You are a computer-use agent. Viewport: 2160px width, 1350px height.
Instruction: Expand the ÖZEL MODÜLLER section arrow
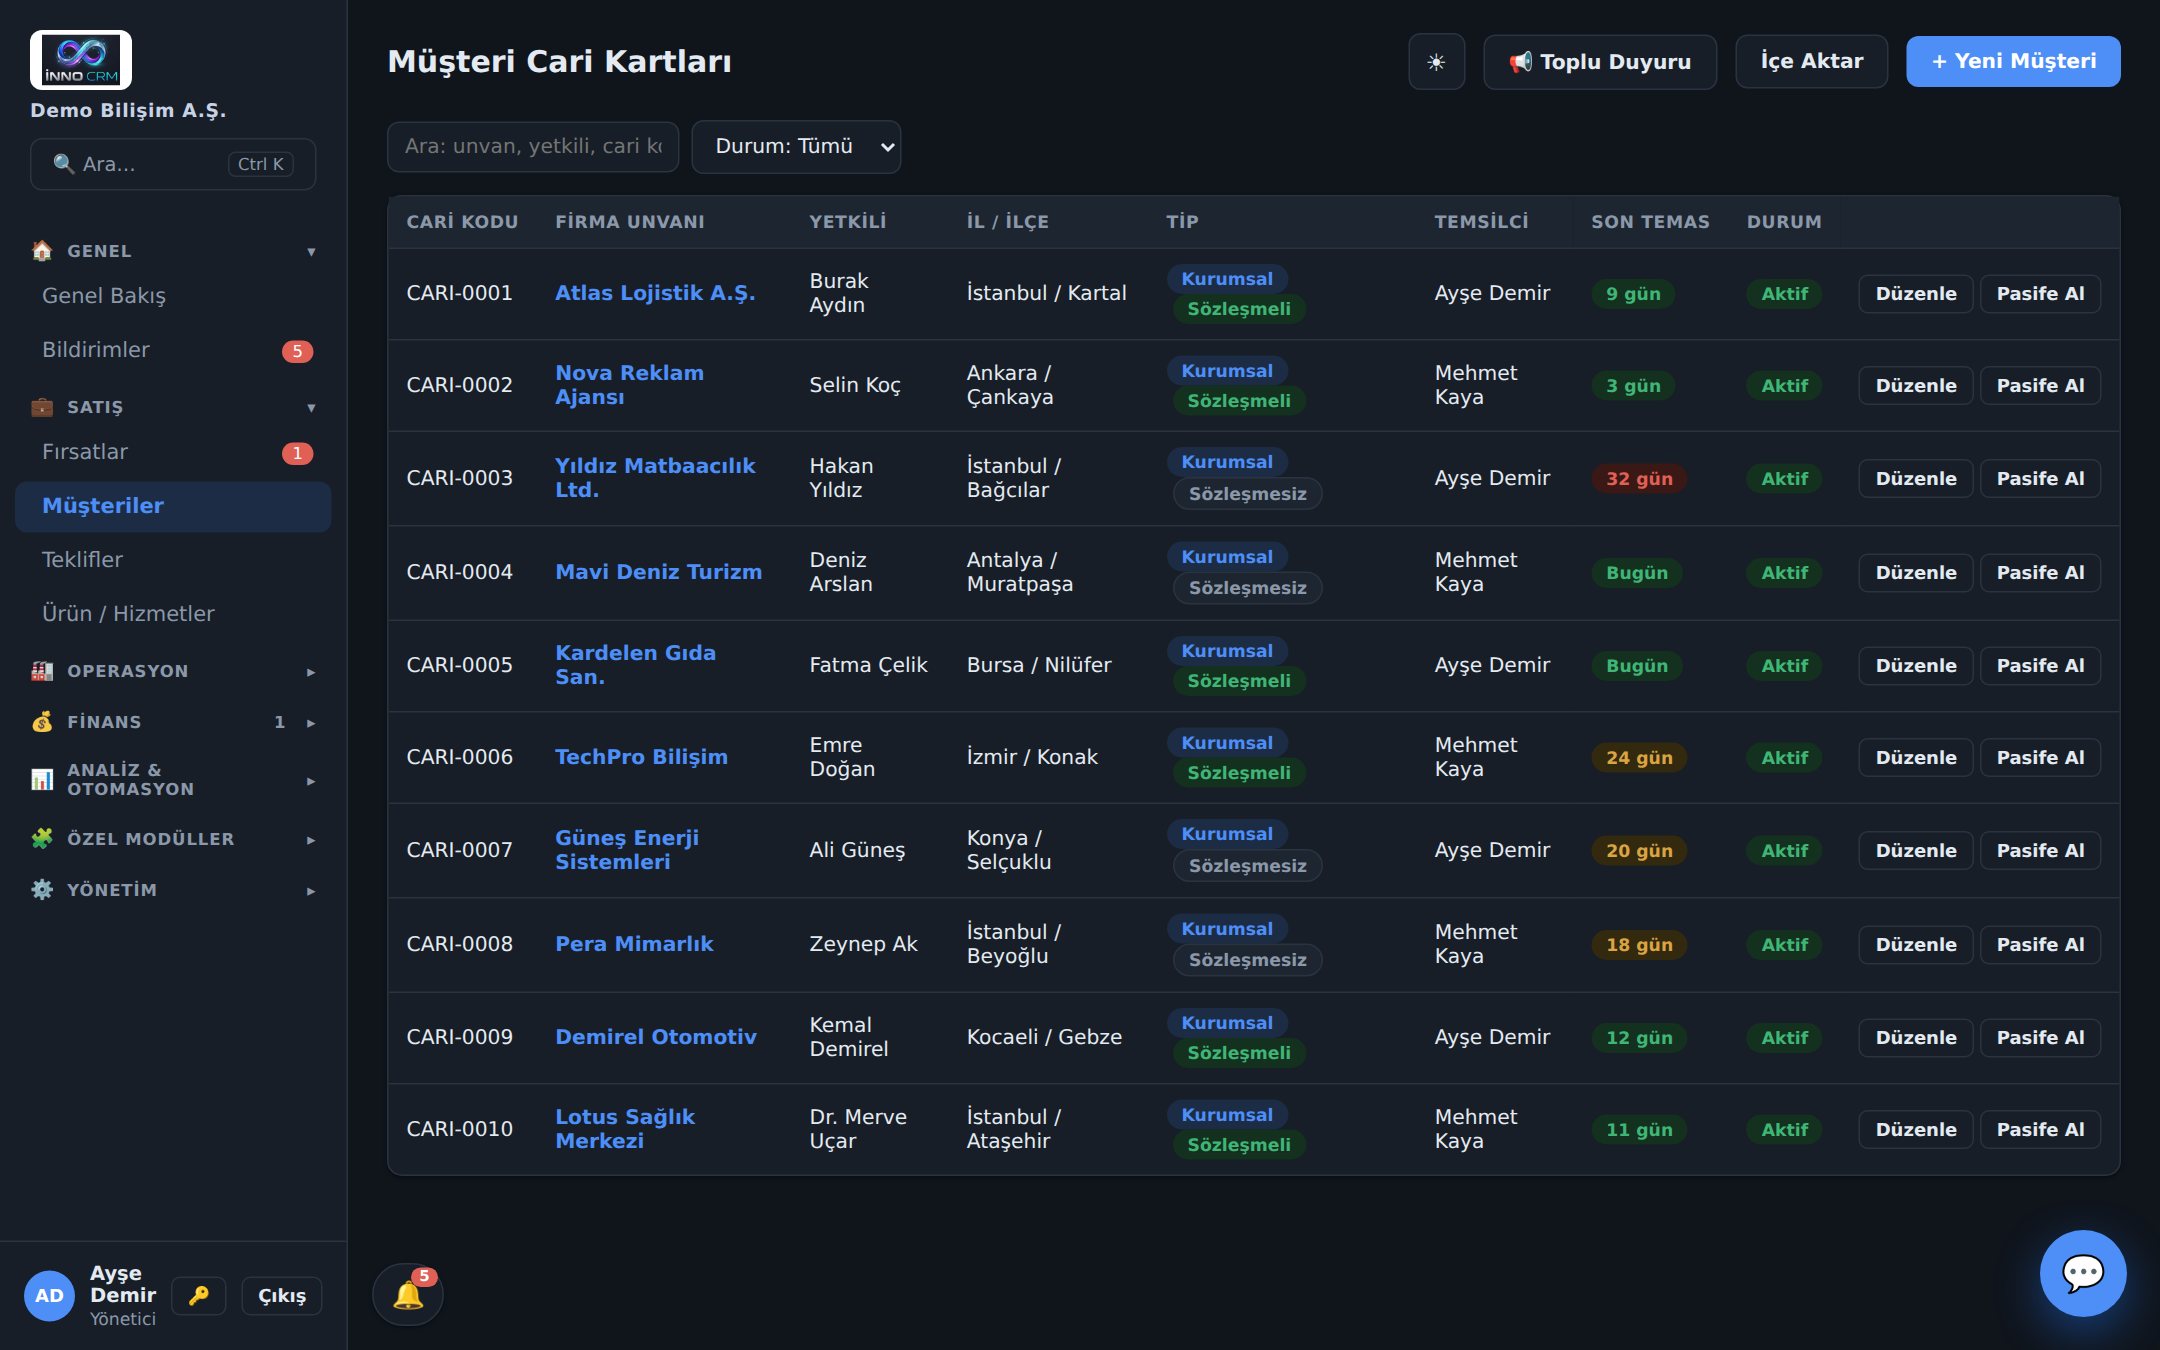311,840
